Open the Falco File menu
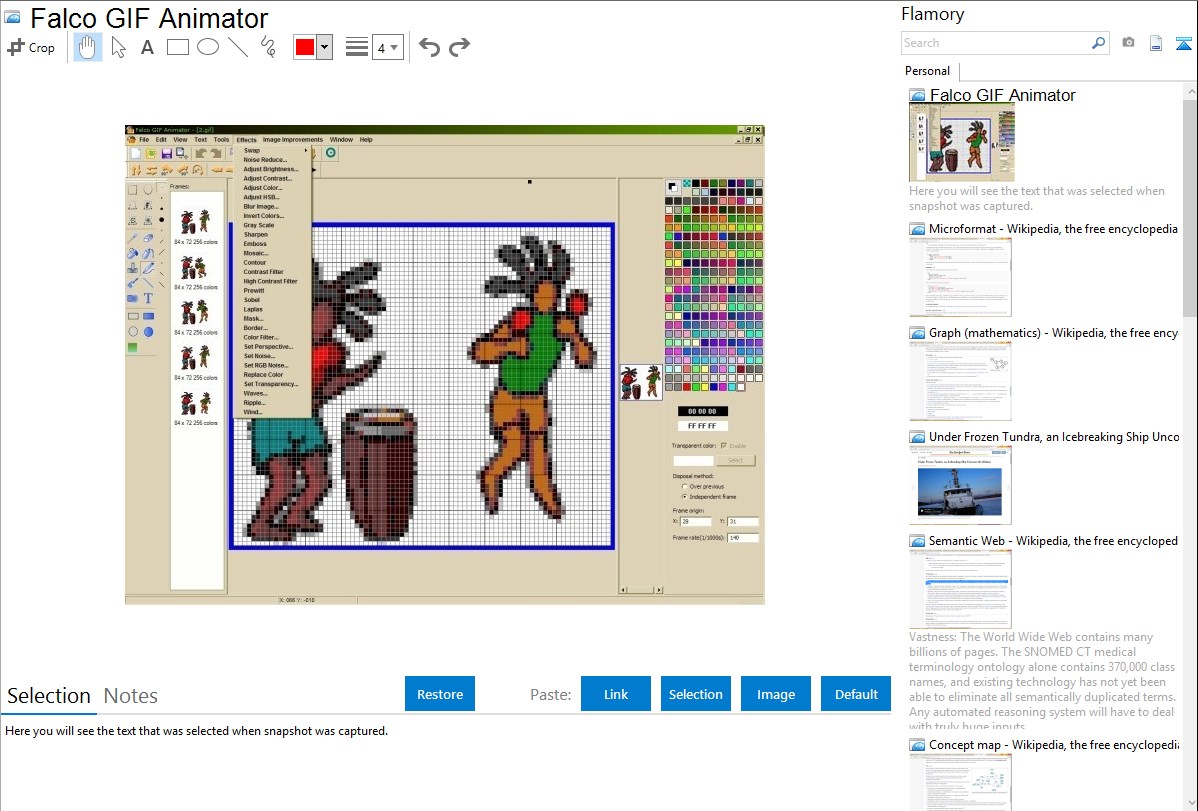 [144, 140]
